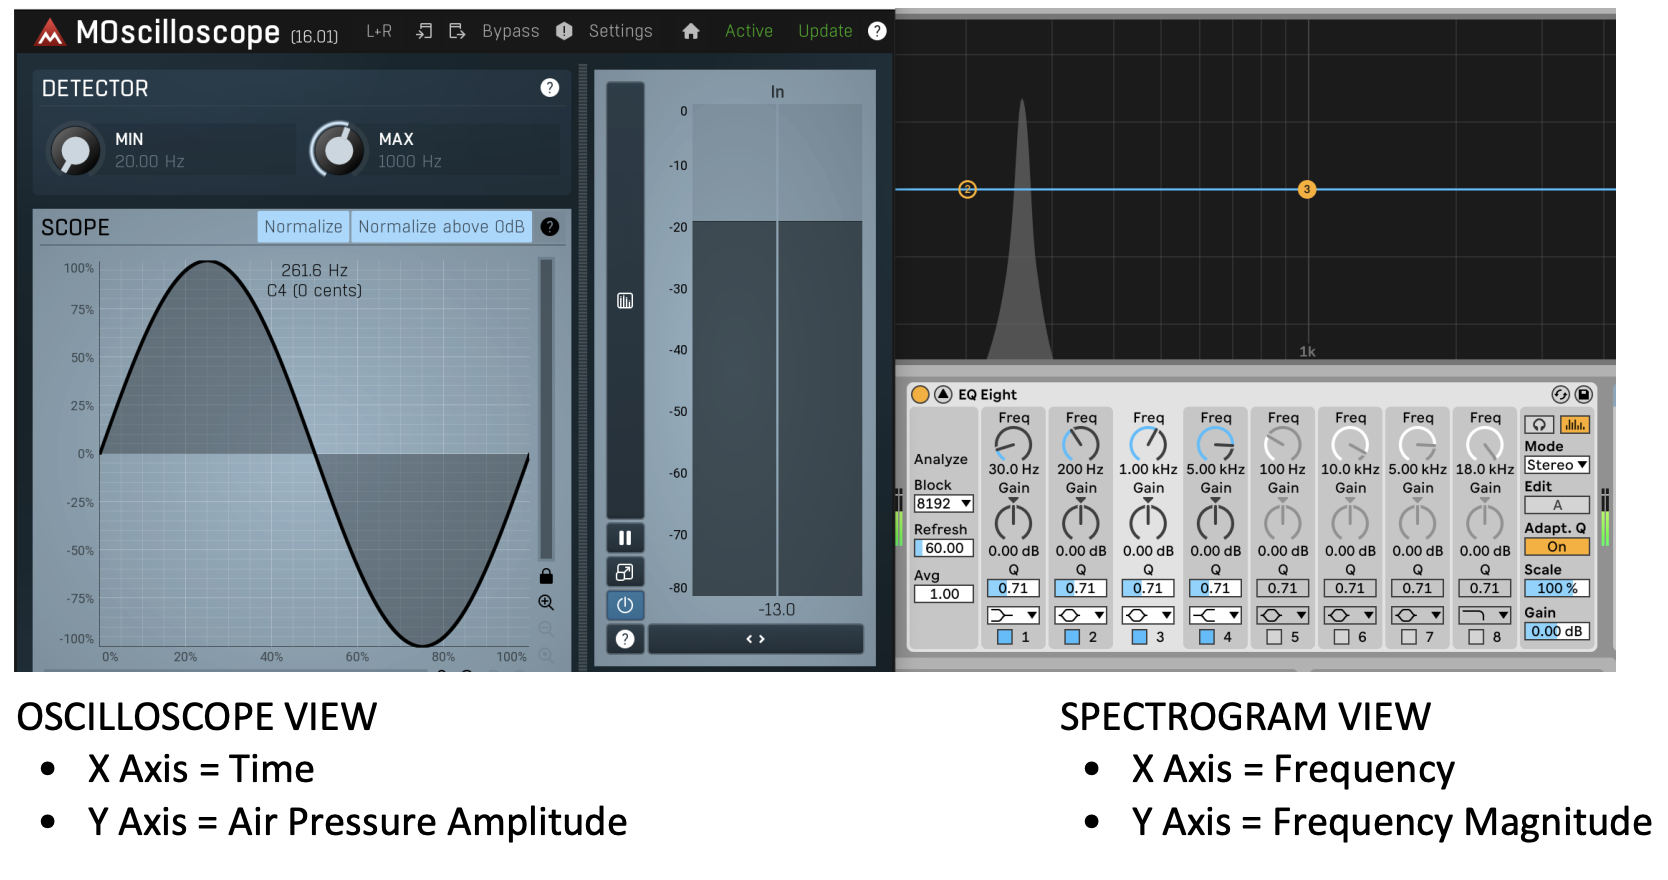Go to the home icon in MOscilloscope header
Viewport: 1668px width, 880px height.
[690, 31]
